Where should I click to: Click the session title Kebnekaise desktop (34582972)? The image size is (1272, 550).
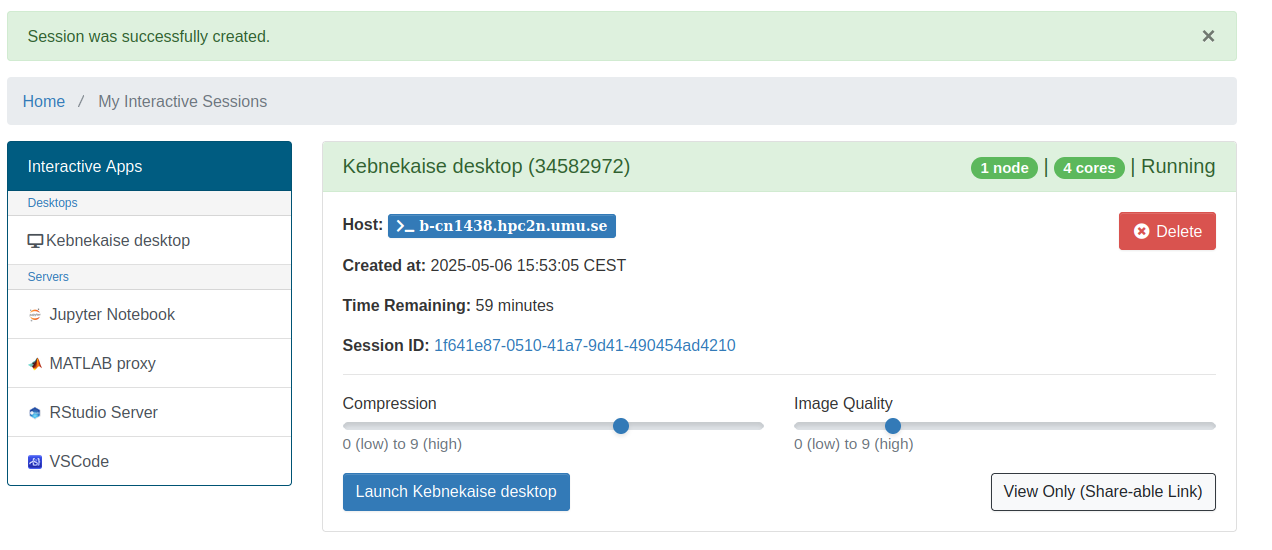[x=486, y=166]
